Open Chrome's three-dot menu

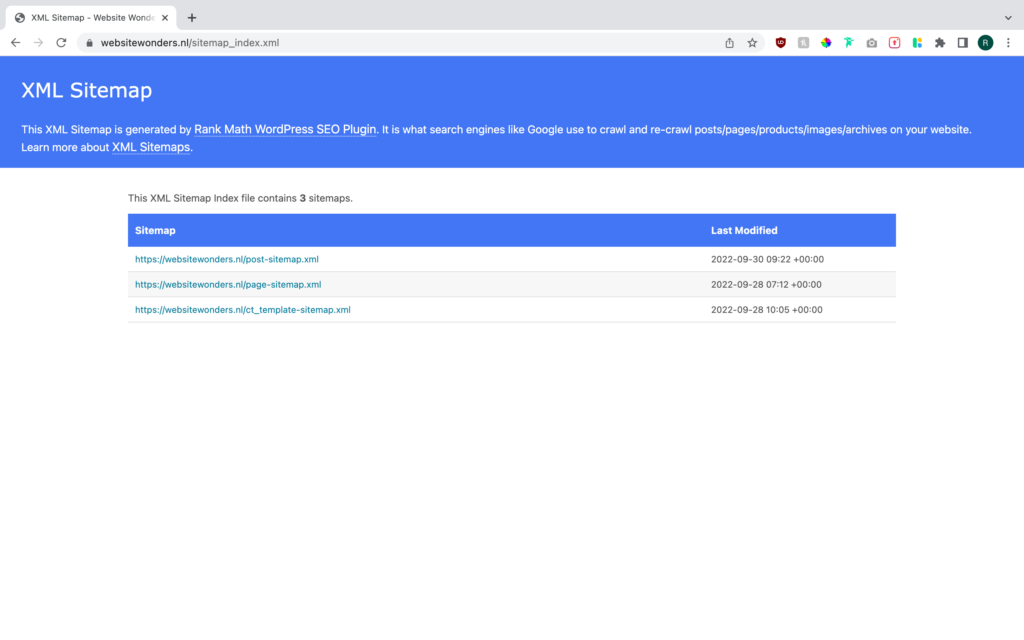point(1008,42)
